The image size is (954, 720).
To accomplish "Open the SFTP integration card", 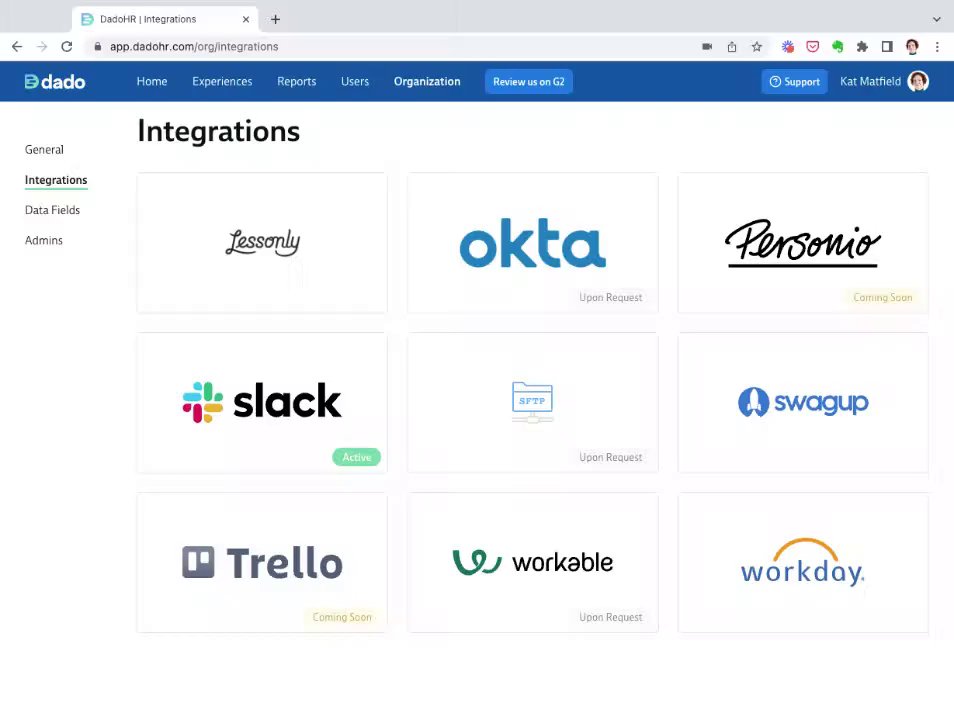I will (x=533, y=403).
